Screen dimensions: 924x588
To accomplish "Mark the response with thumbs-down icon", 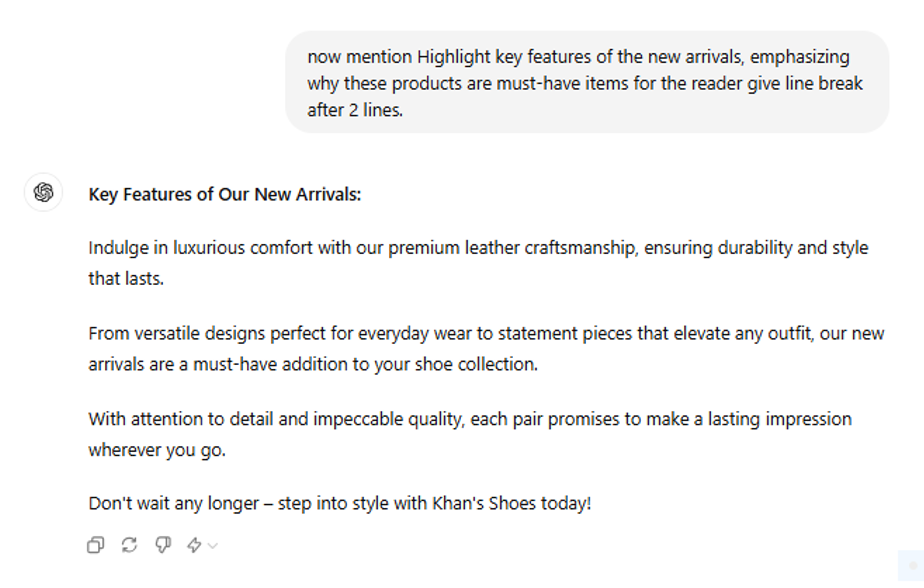I will (163, 545).
